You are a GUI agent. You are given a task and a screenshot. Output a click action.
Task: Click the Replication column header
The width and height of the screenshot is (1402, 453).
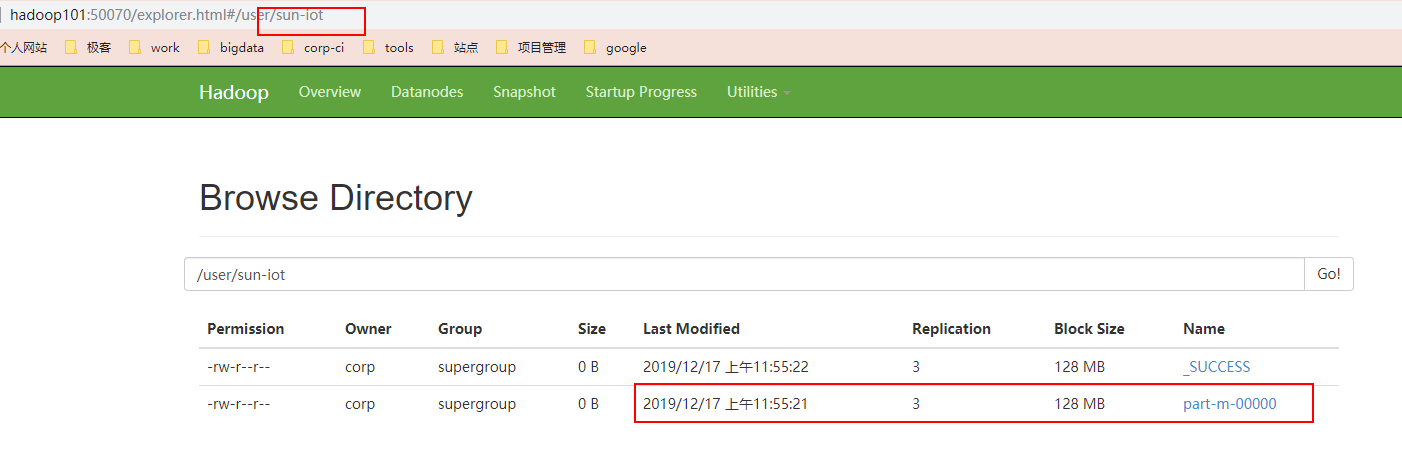[951, 329]
